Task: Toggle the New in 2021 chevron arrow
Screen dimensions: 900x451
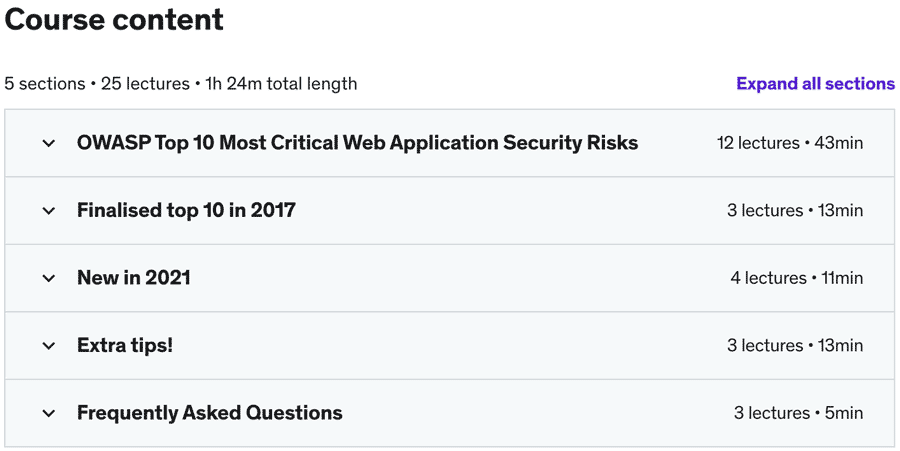Action: click(x=49, y=278)
